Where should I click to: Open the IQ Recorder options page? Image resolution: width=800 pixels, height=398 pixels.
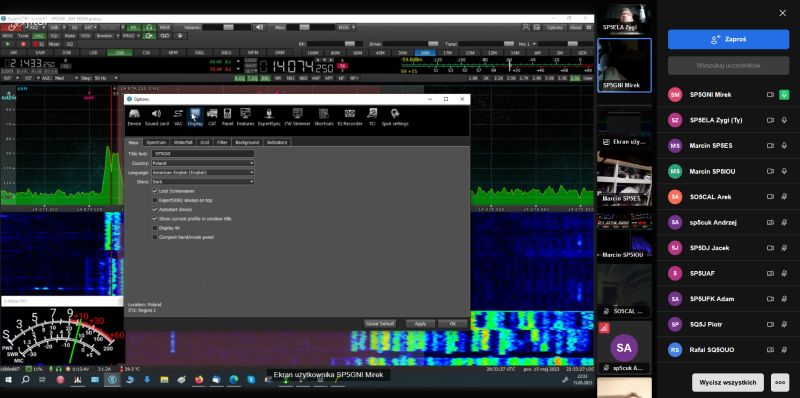(349, 117)
